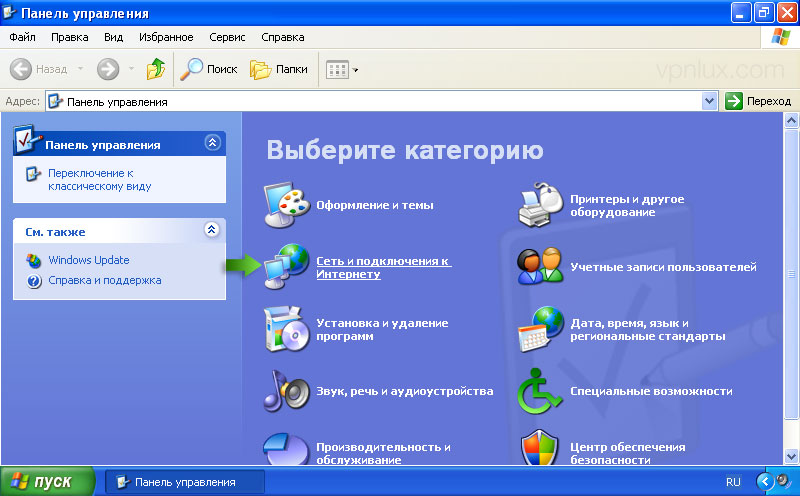Open Принтеры и другое оборудование
This screenshot has width=800, height=496.
click(x=627, y=206)
